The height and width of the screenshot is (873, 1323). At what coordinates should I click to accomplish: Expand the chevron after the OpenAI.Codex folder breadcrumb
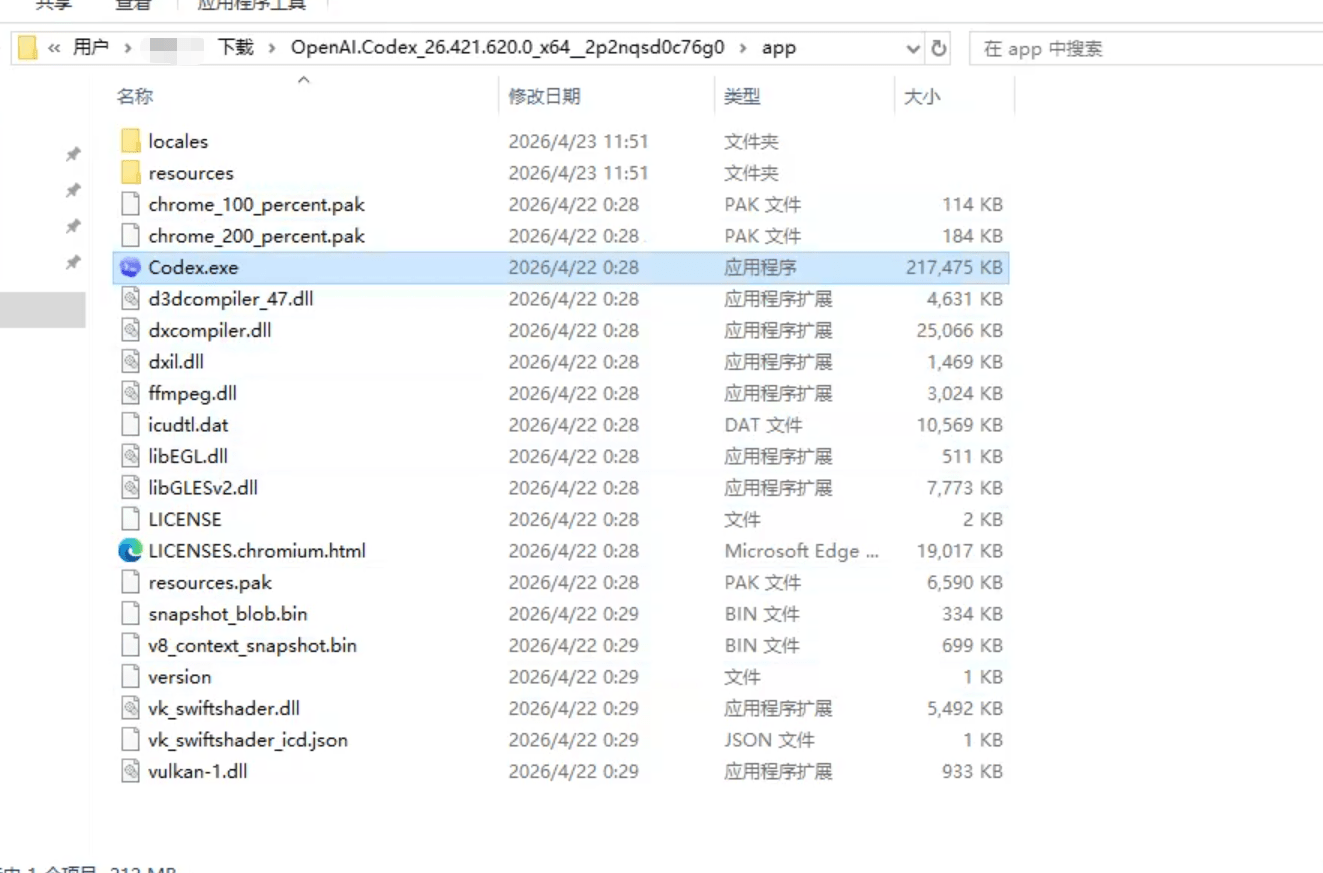[743, 48]
